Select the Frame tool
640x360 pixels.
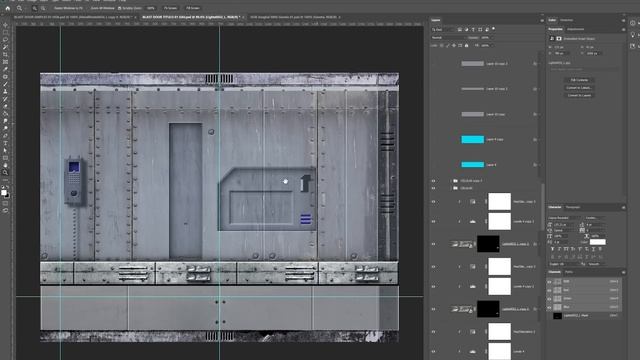tap(5, 62)
